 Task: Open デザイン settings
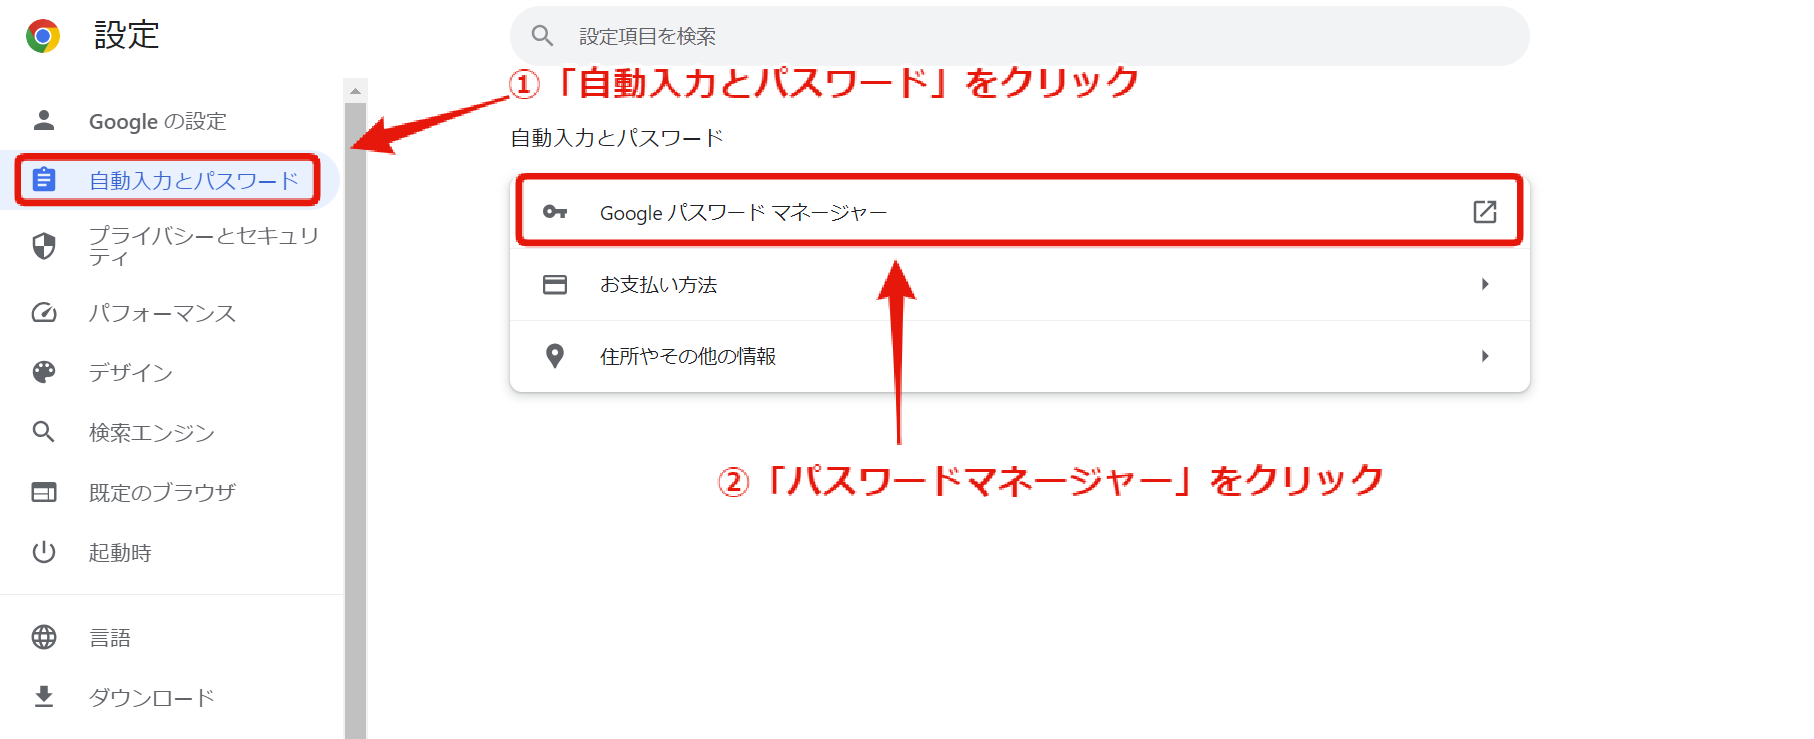(131, 372)
